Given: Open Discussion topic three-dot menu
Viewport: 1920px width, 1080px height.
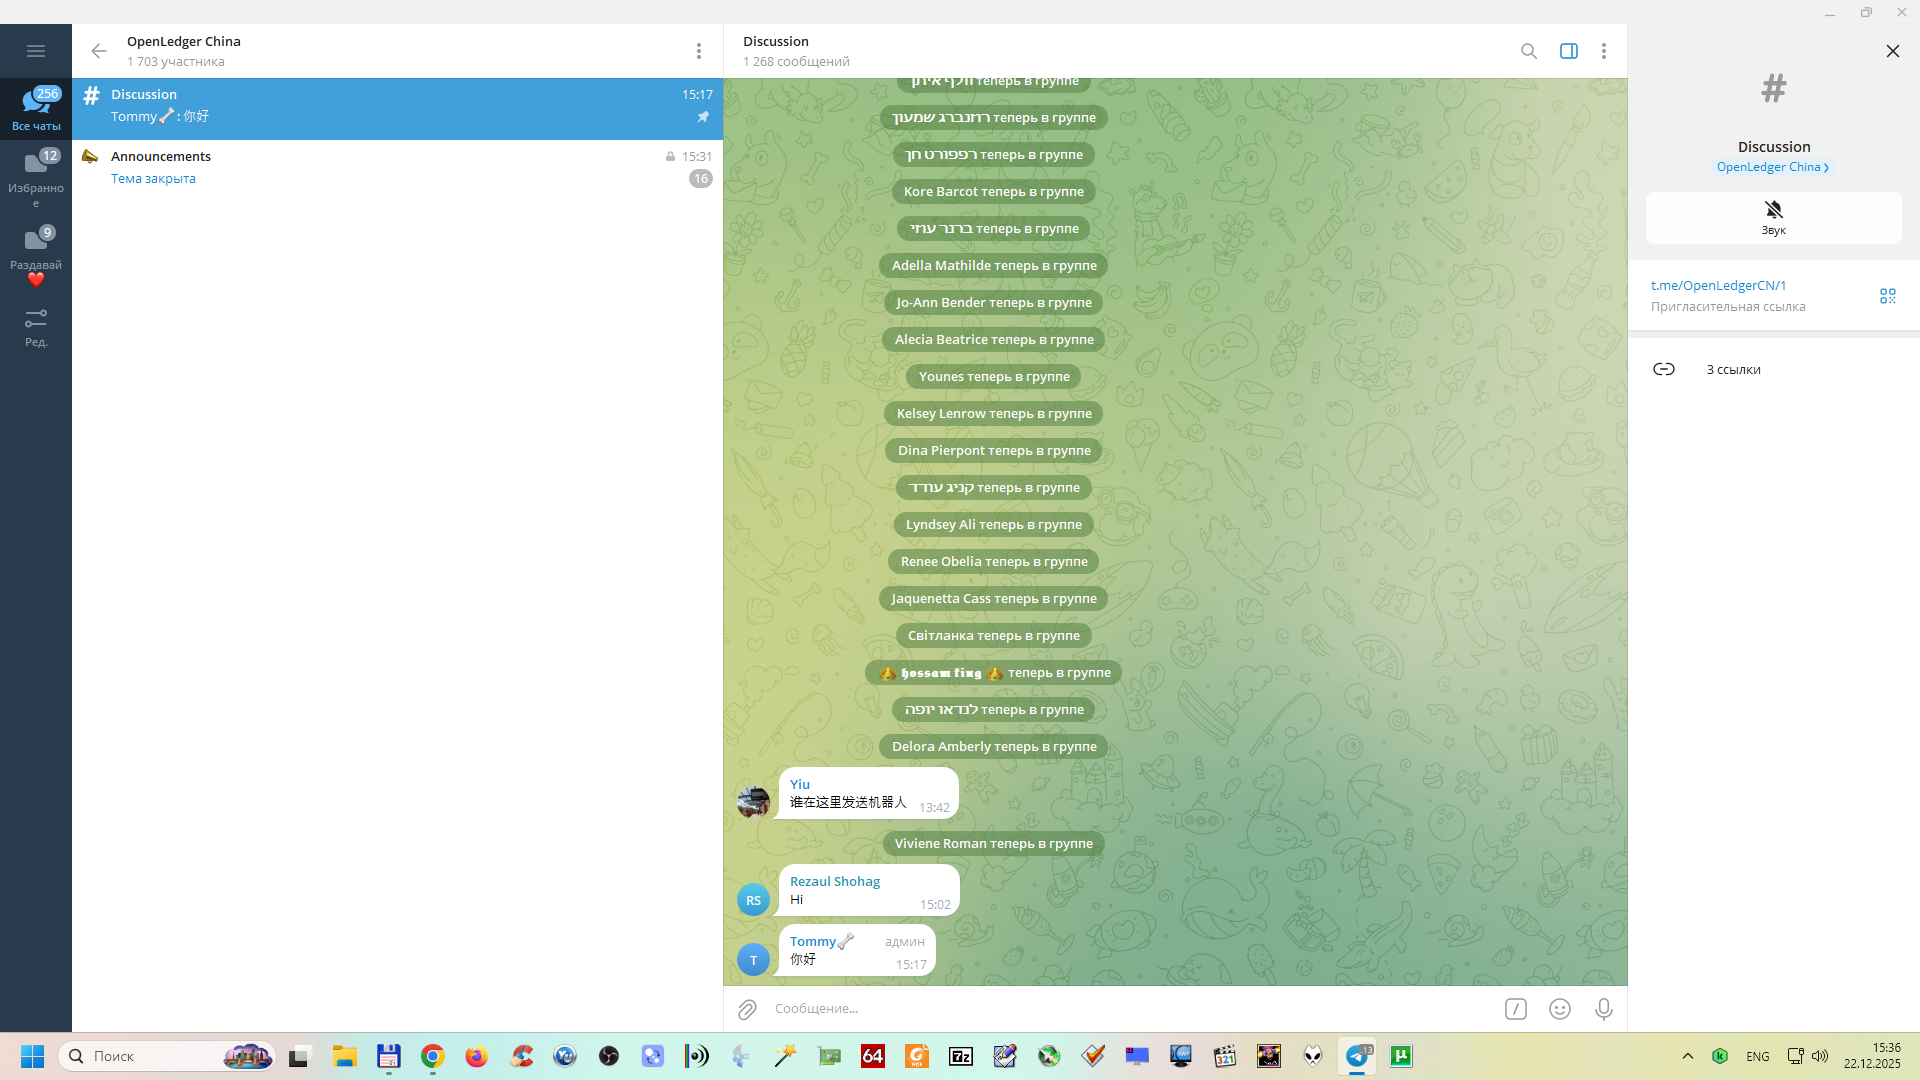Looking at the screenshot, I should coord(1603,51).
